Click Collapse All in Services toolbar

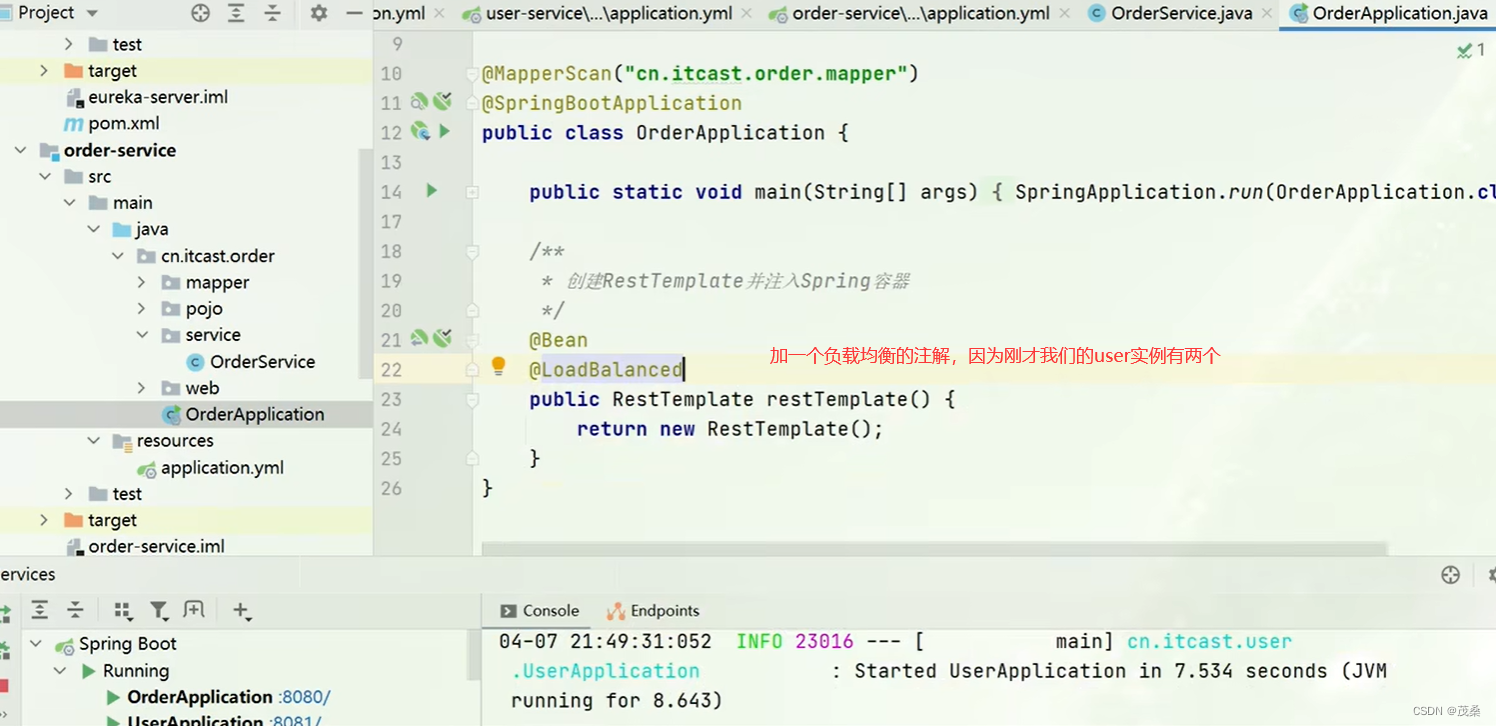pyautogui.click(x=75, y=610)
